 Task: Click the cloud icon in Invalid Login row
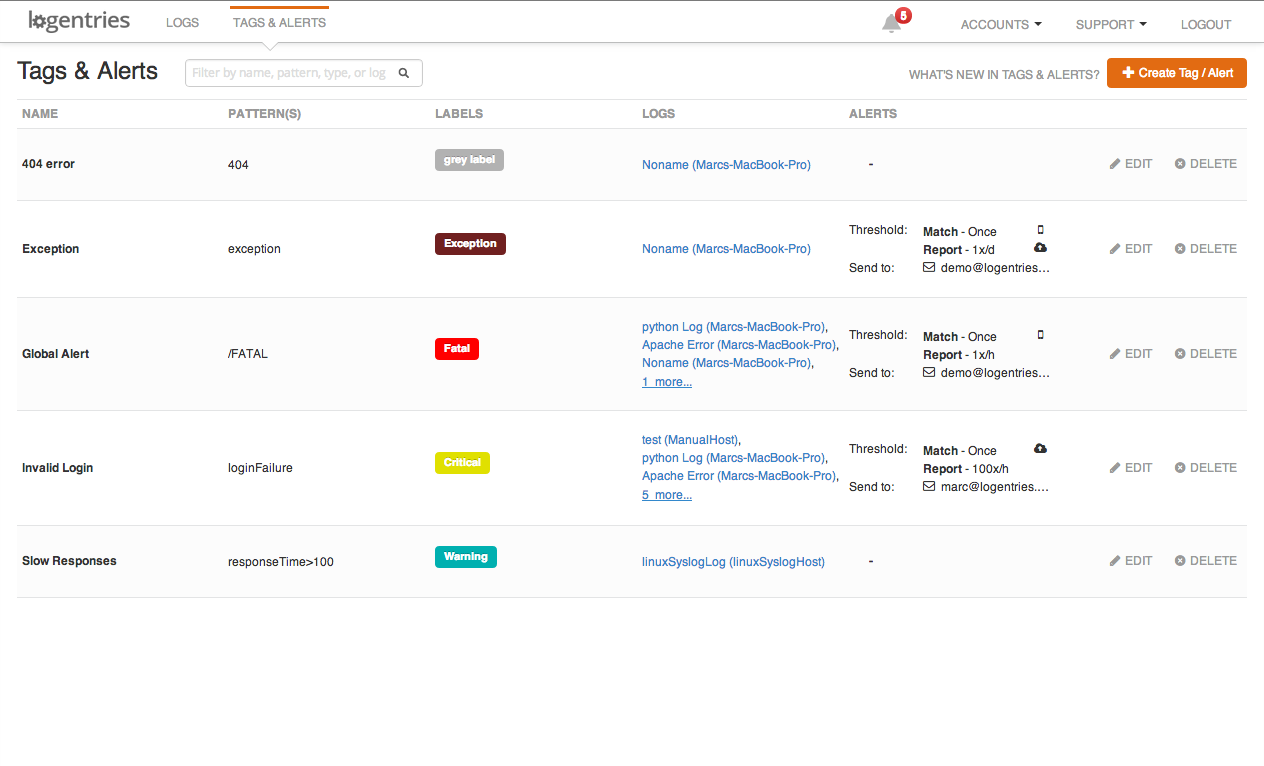[x=1040, y=449]
